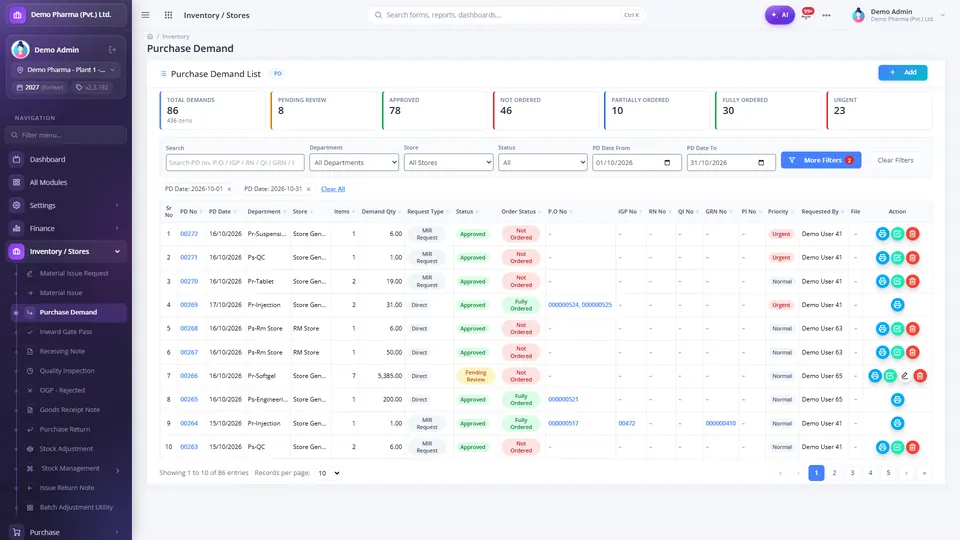The image size is (960, 540).
Task: Print purchase demand 00269
Action: pyautogui.click(x=898, y=305)
